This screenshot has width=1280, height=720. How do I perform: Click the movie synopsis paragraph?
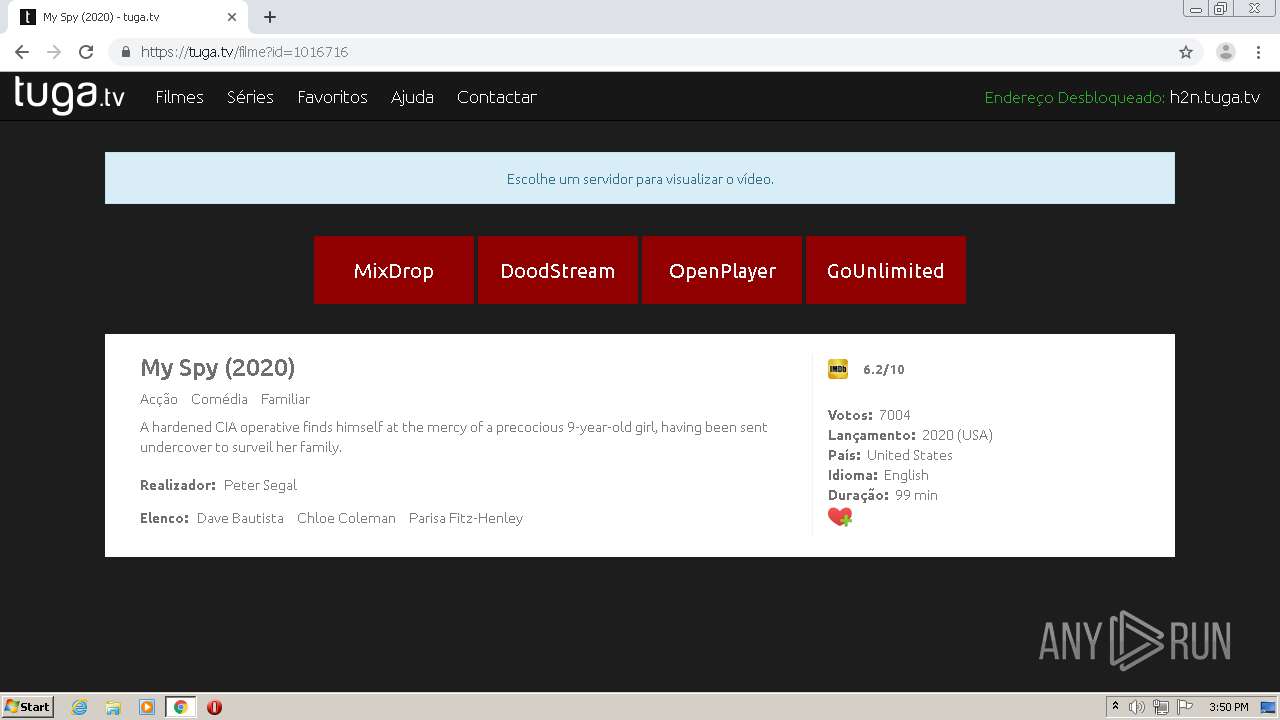[x=454, y=437]
